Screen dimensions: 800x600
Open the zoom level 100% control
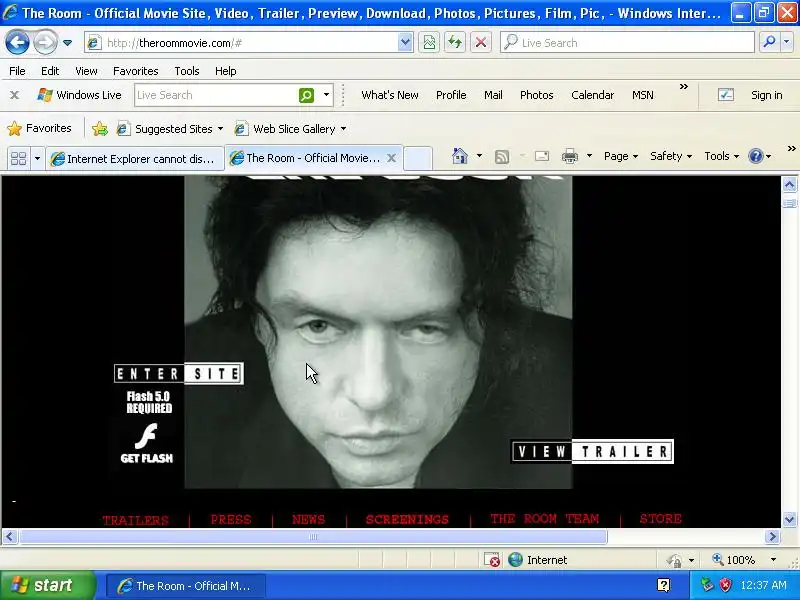click(744, 560)
